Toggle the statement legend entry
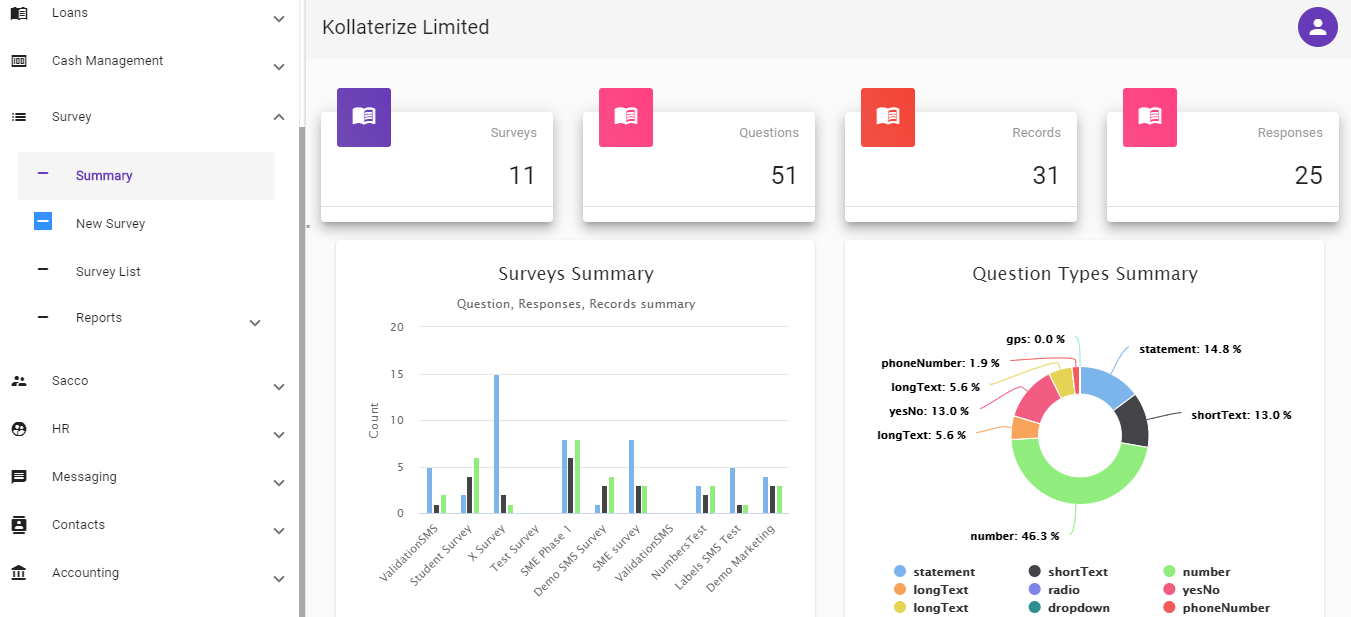 934,572
